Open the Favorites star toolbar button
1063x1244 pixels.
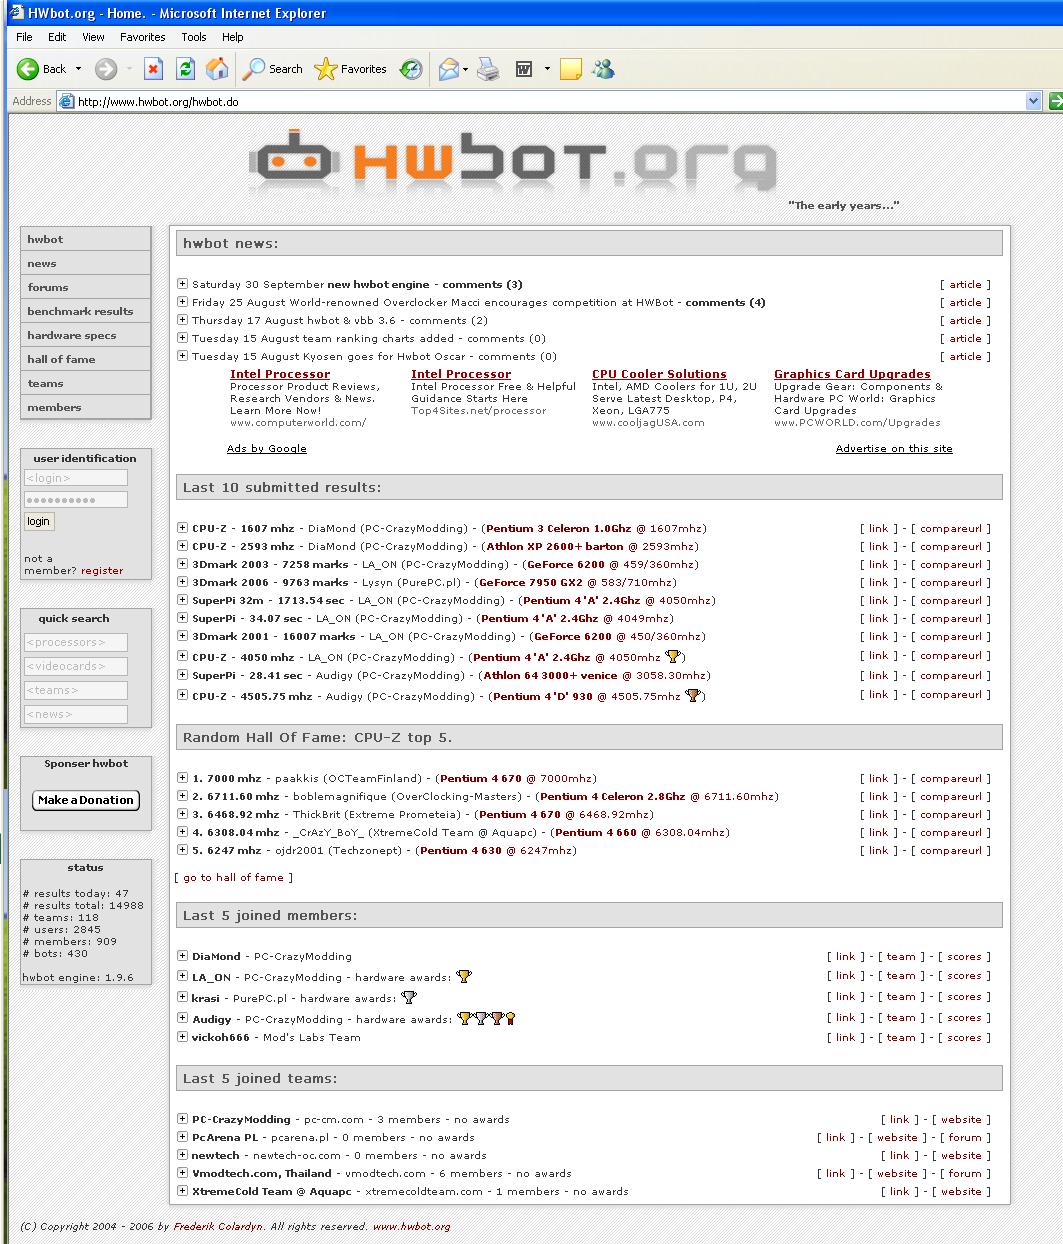click(350, 69)
